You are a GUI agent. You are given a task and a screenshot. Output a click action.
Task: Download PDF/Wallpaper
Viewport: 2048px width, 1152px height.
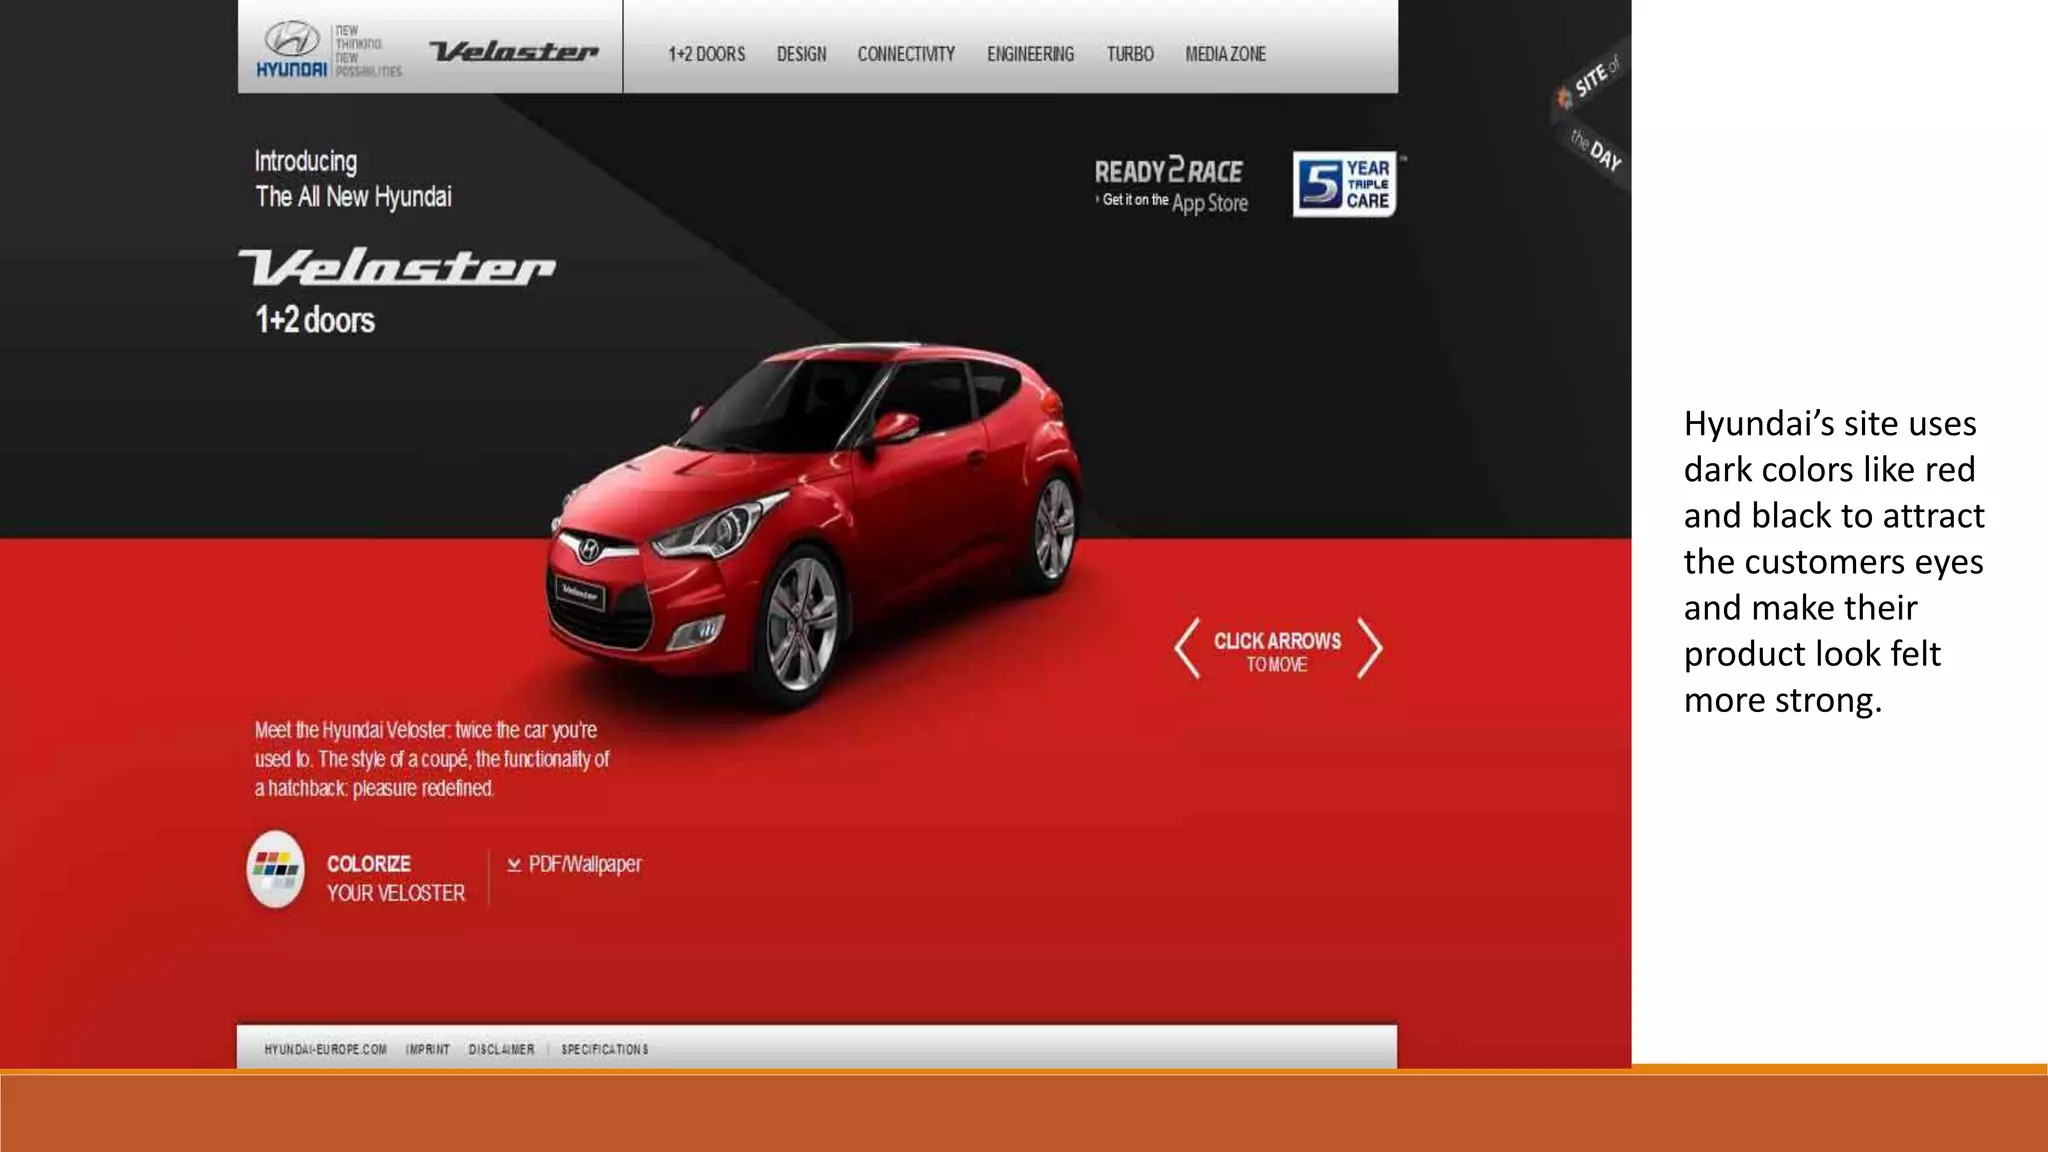574,864
